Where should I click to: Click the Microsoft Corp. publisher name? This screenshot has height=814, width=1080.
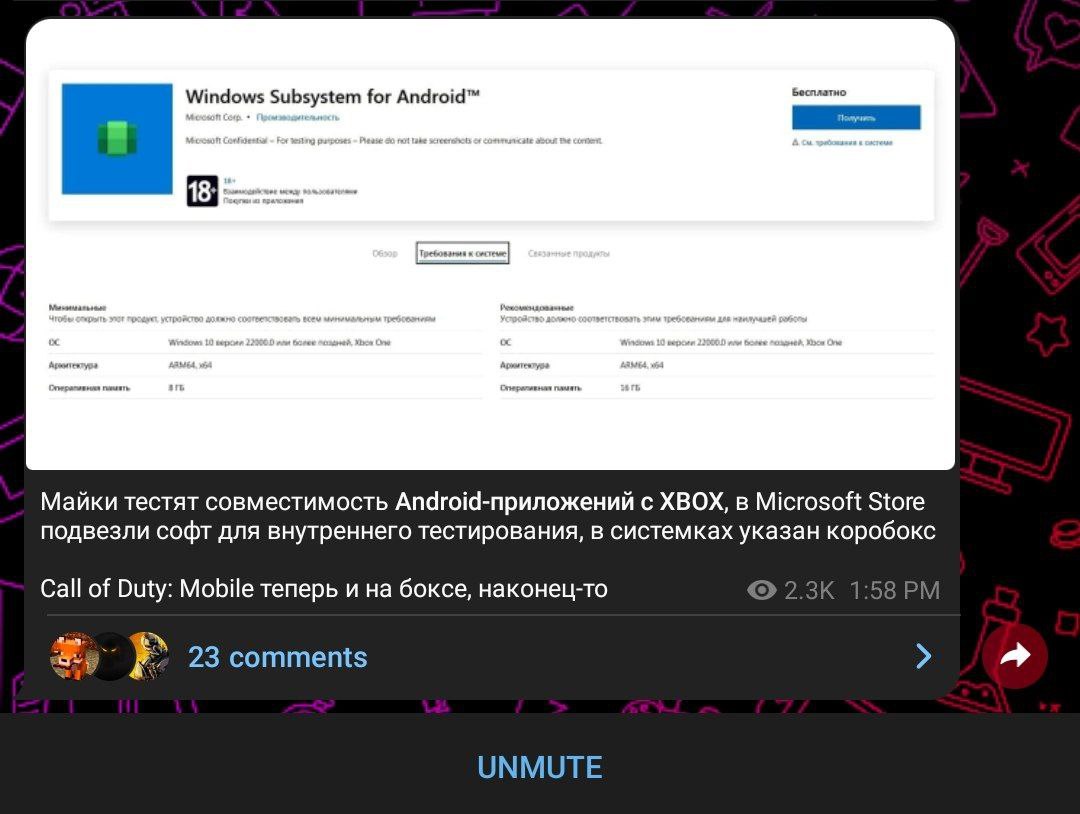214,118
